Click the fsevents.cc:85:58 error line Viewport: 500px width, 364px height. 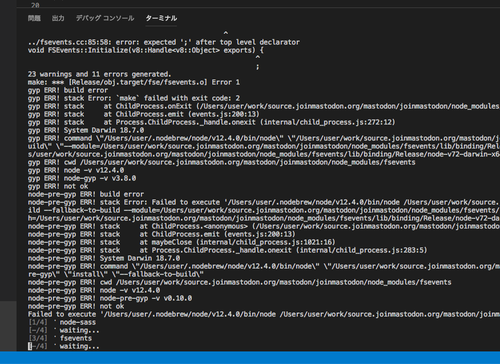(x=164, y=42)
